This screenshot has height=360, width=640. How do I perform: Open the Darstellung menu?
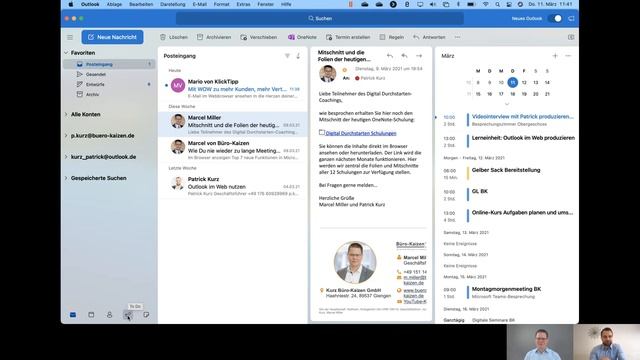[173, 4]
